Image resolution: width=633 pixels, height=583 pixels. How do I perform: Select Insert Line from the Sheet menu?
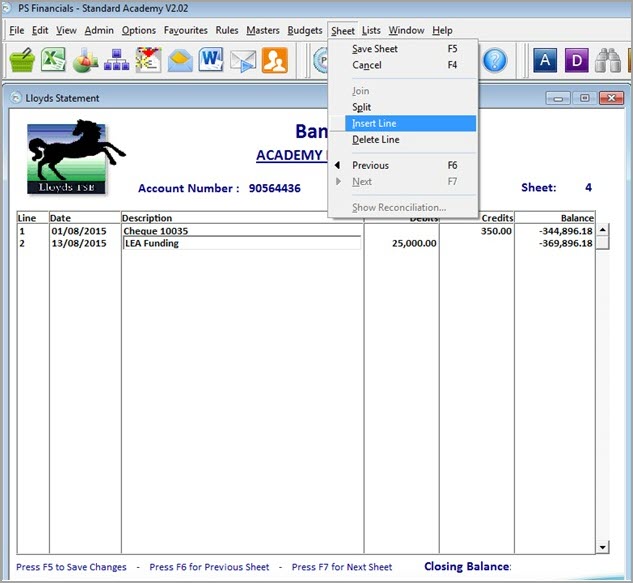374,123
